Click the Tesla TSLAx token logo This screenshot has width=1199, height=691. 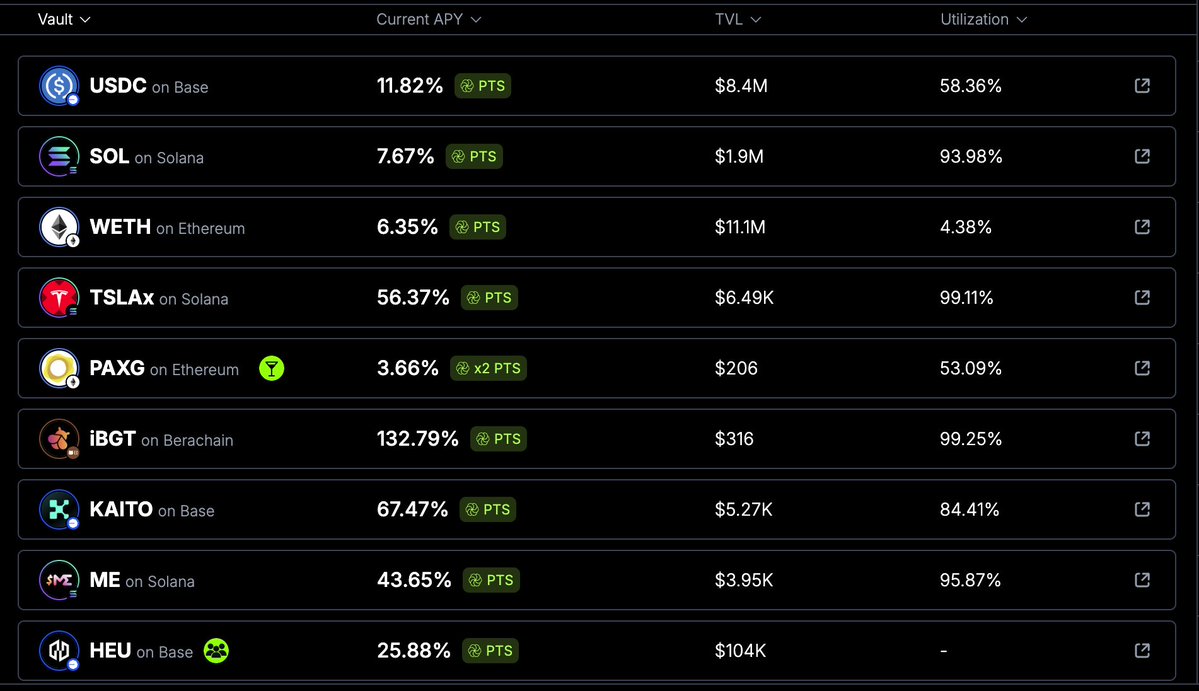pyautogui.click(x=59, y=297)
